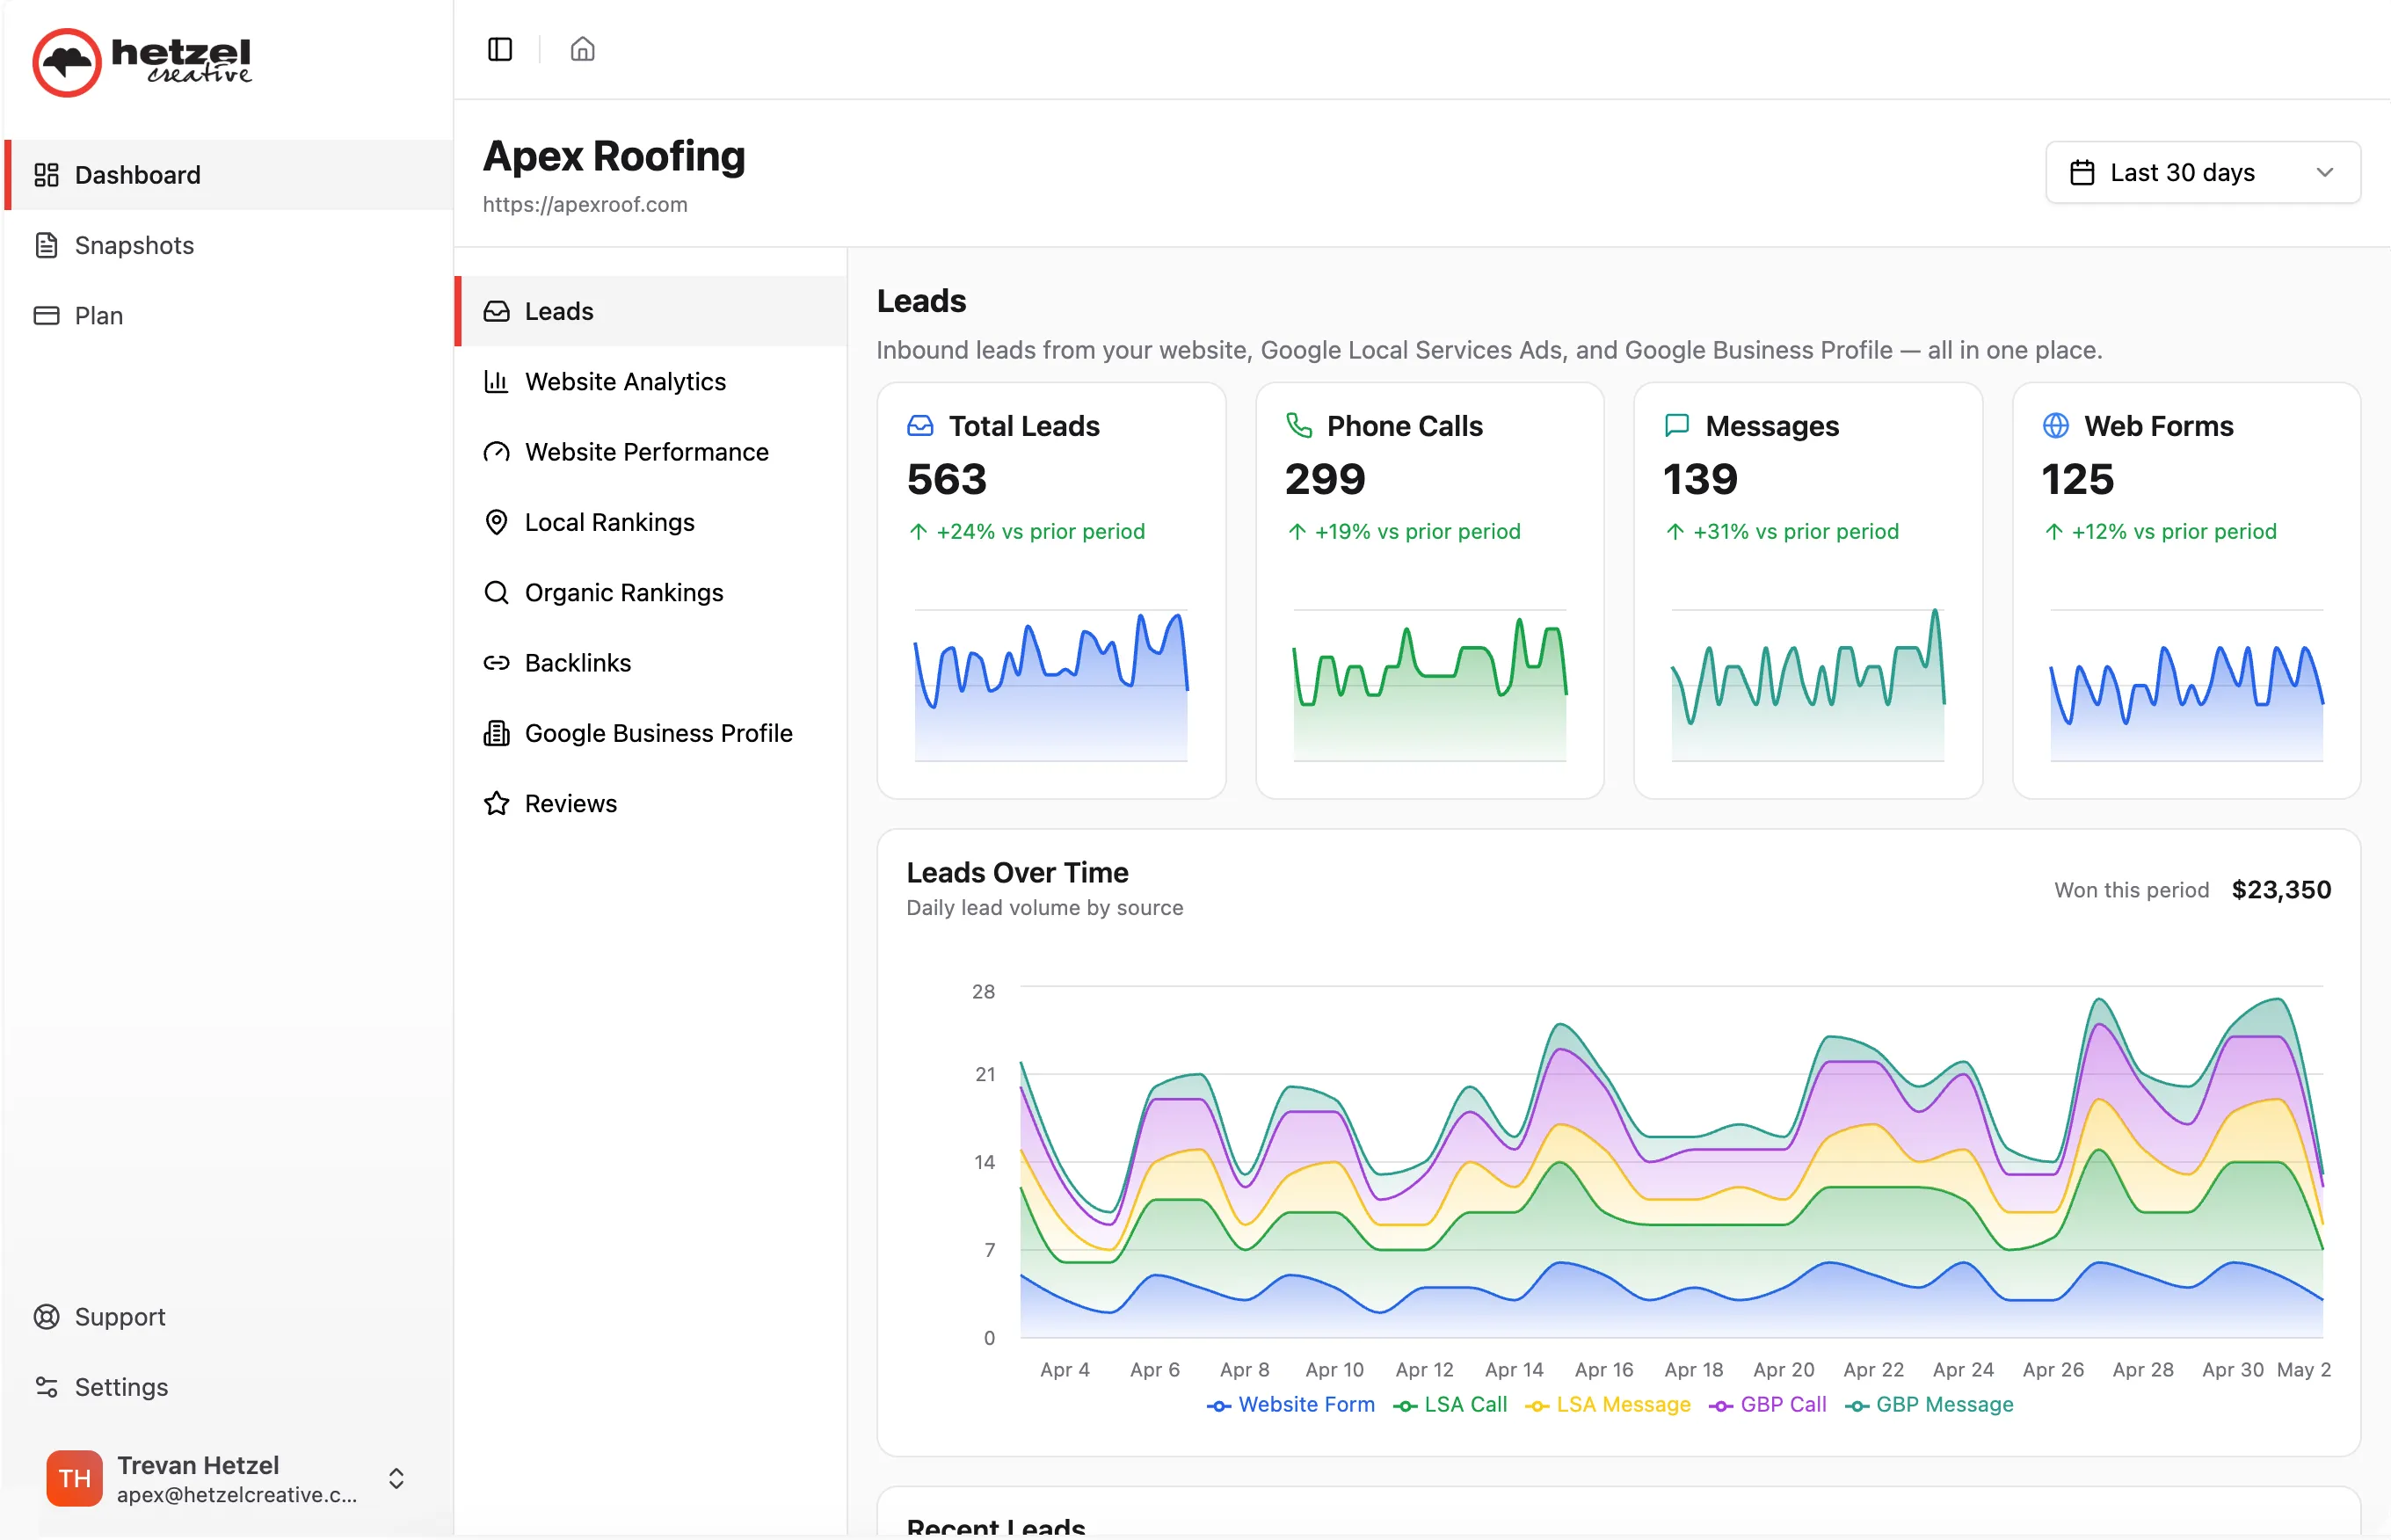This screenshot has width=2391, height=1540.
Task: Select the Organic Rankings tab
Action: click(x=651, y=592)
